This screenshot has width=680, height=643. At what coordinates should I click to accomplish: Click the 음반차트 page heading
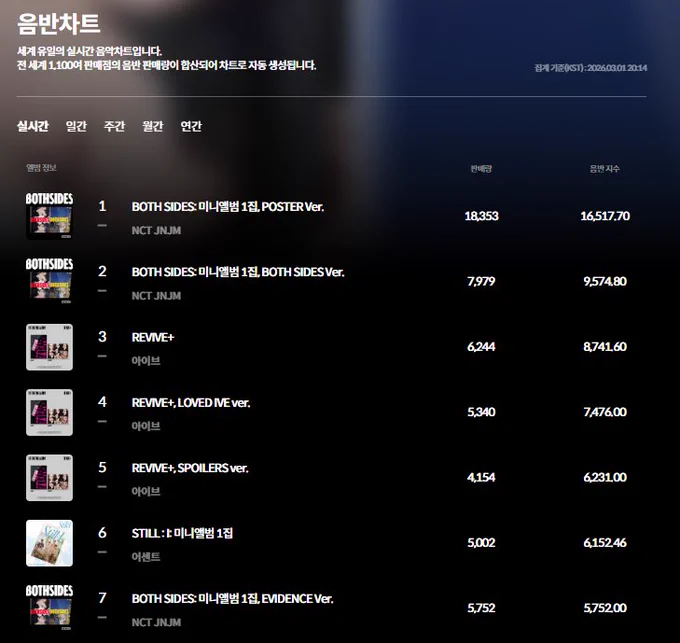[59, 23]
